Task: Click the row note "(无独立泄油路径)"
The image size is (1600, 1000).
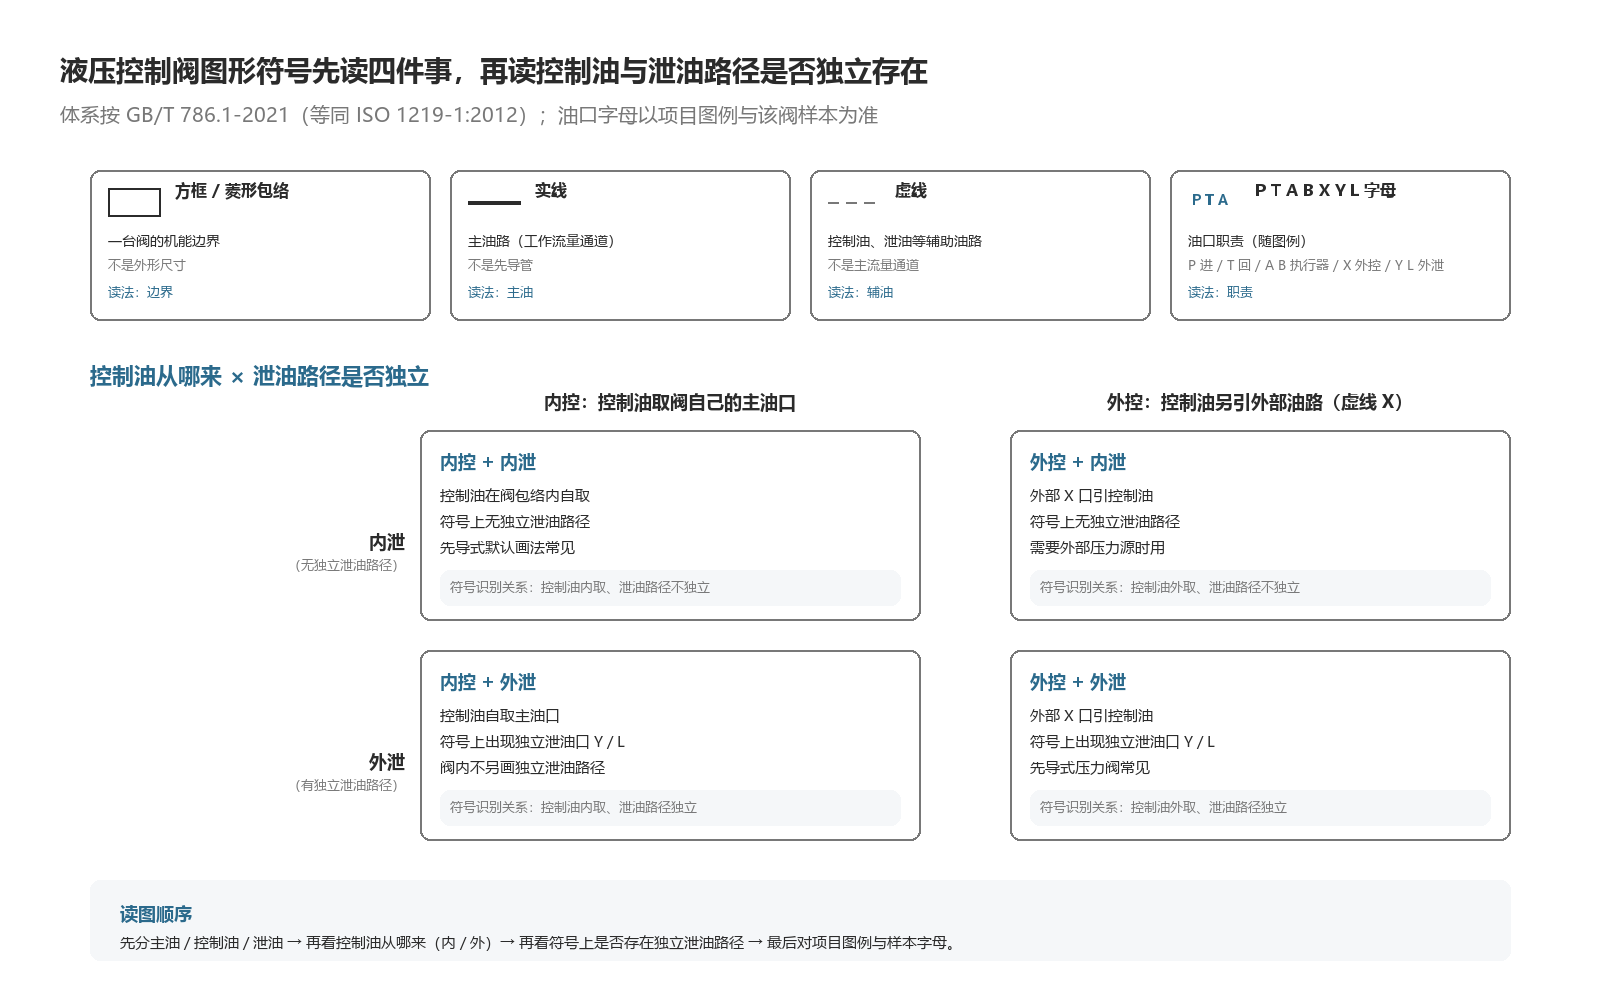Action: (346, 566)
